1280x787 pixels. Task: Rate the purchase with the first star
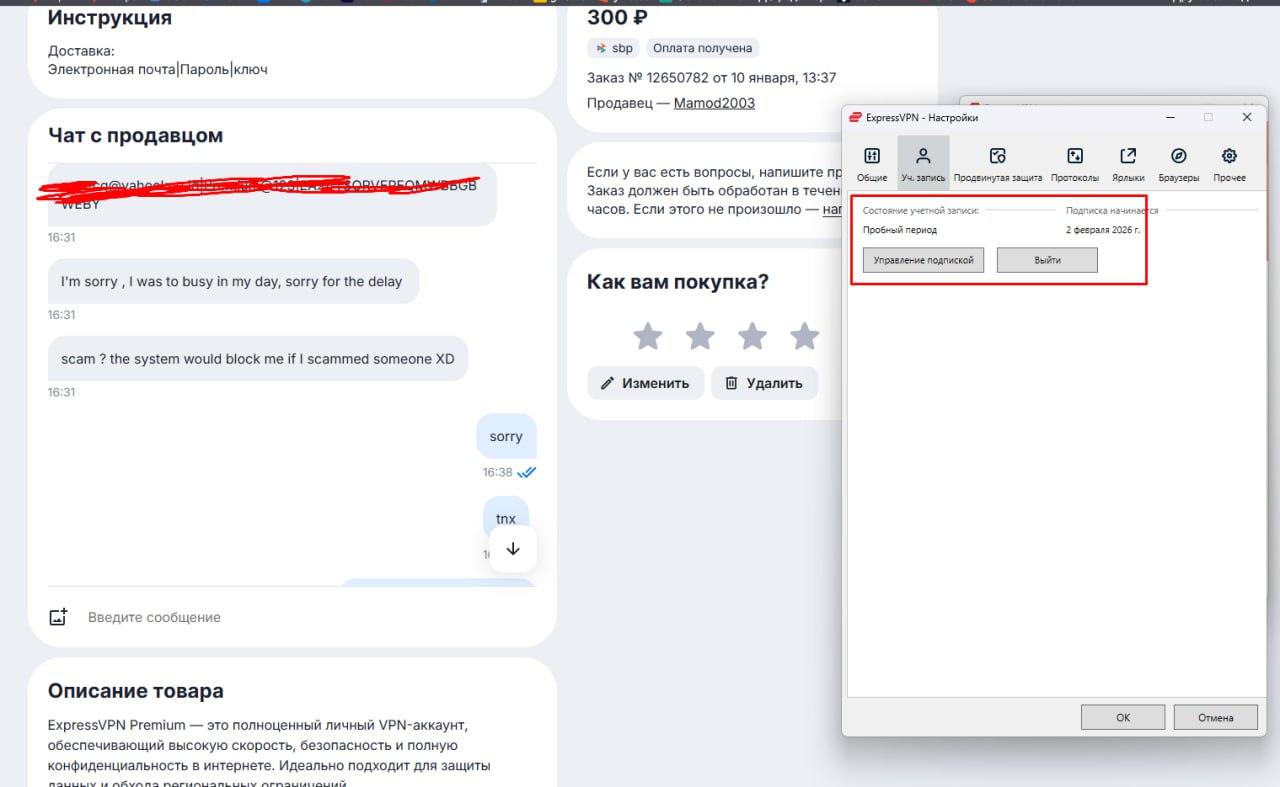pos(648,336)
